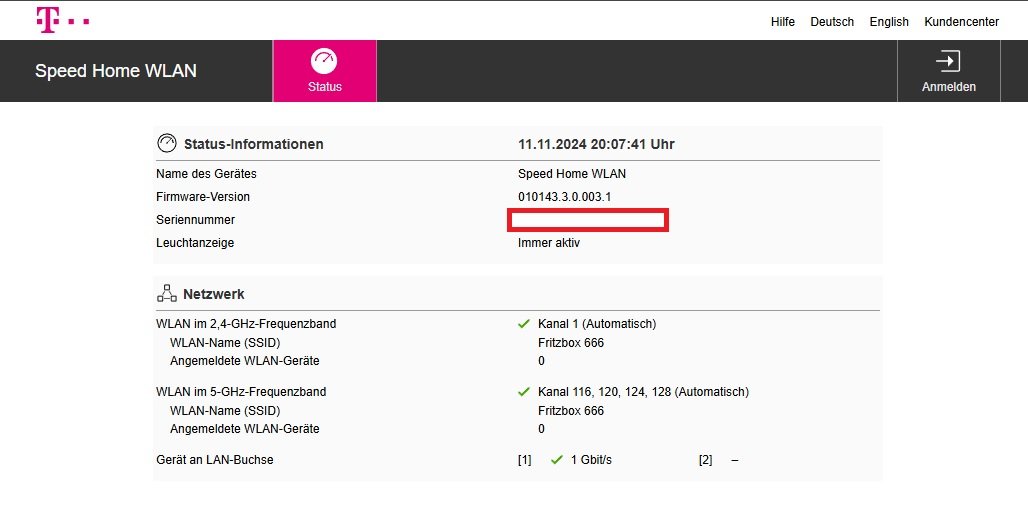Select the value Kanal 1 (Automatisch)
This screenshot has width=1028, height=528.
click(597, 324)
